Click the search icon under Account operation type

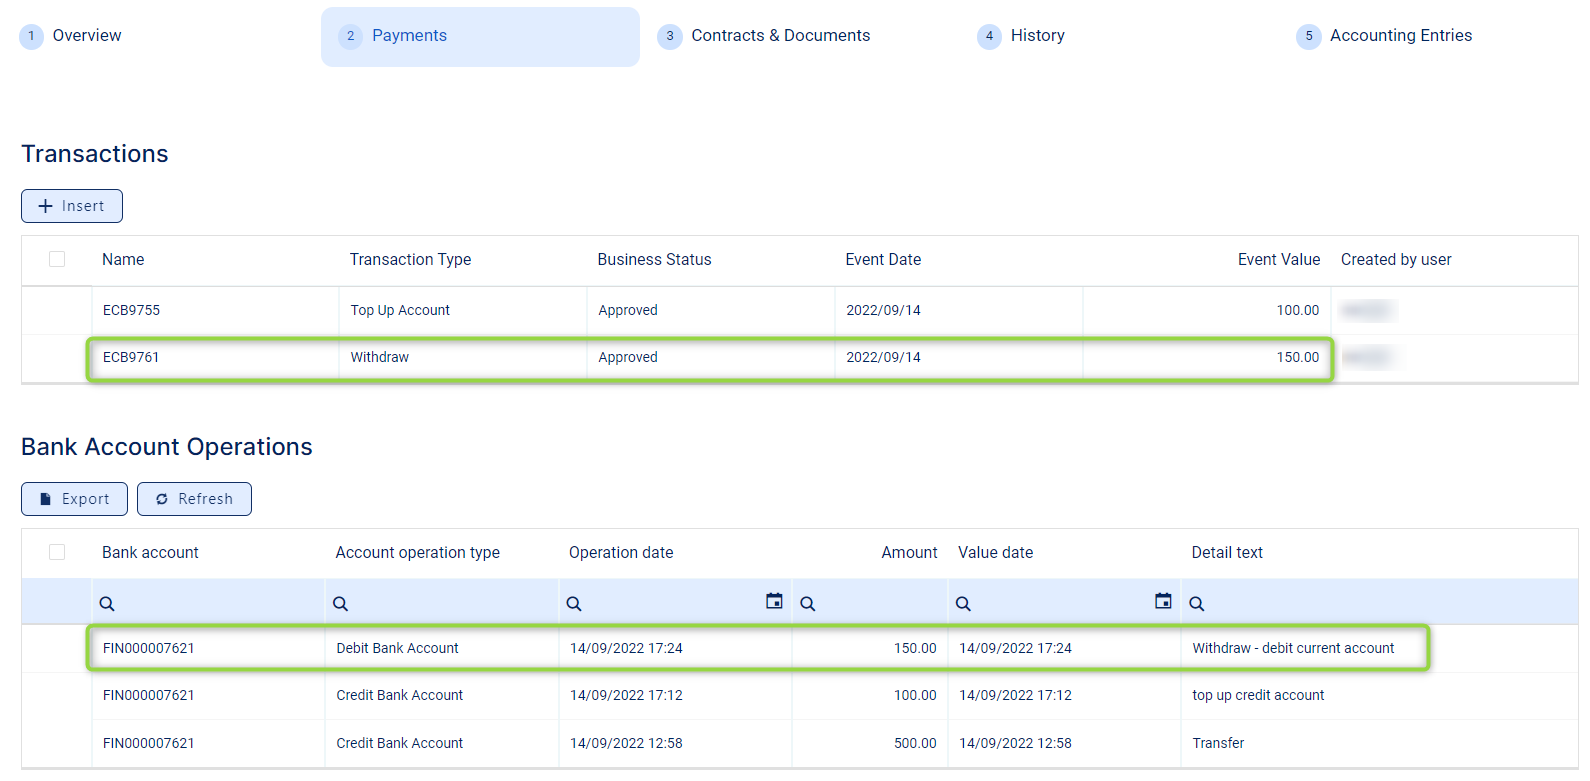pyautogui.click(x=340, y=604)
